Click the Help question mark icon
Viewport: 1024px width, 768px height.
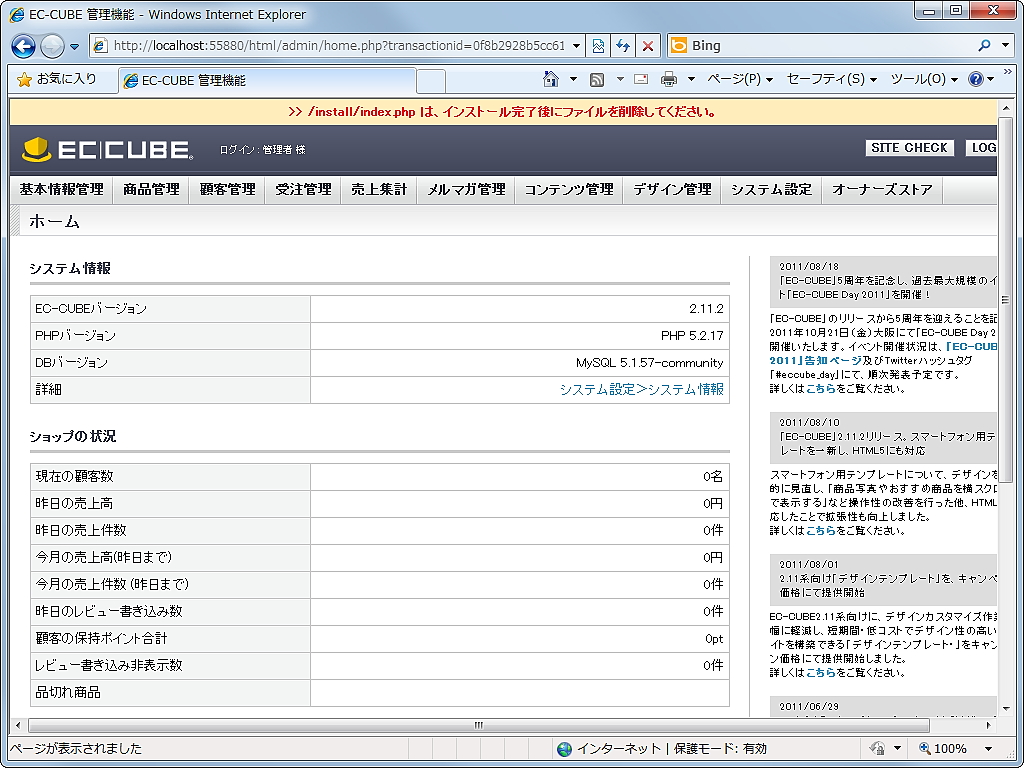[x=978, y=77]
